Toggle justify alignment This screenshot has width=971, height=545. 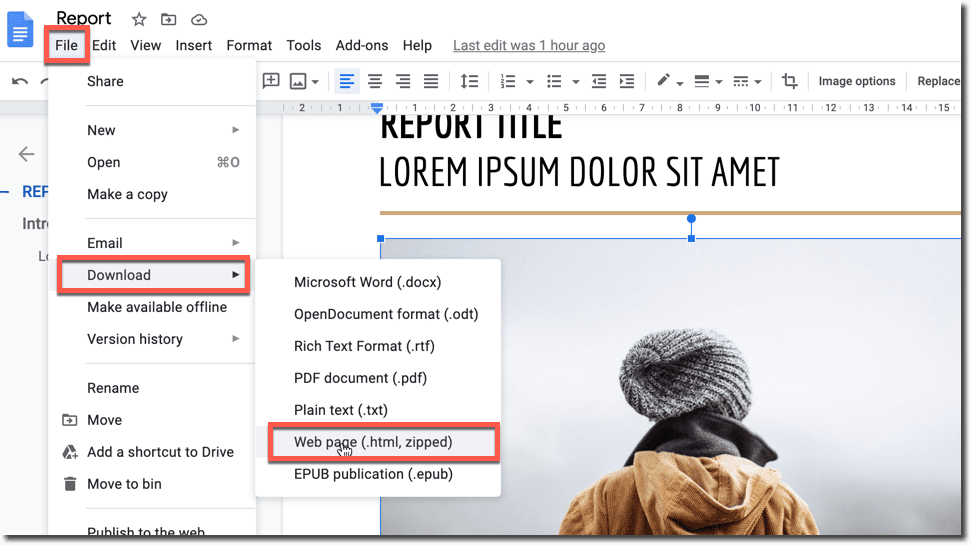click(431, 81)
